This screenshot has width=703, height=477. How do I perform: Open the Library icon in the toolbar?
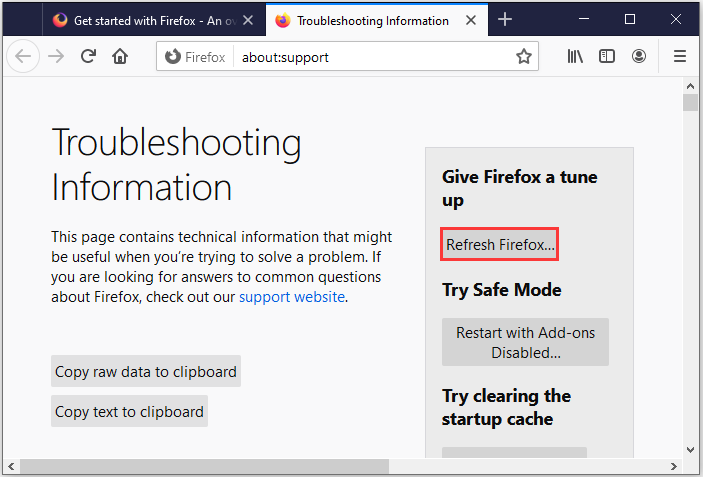tap(575, 56)
